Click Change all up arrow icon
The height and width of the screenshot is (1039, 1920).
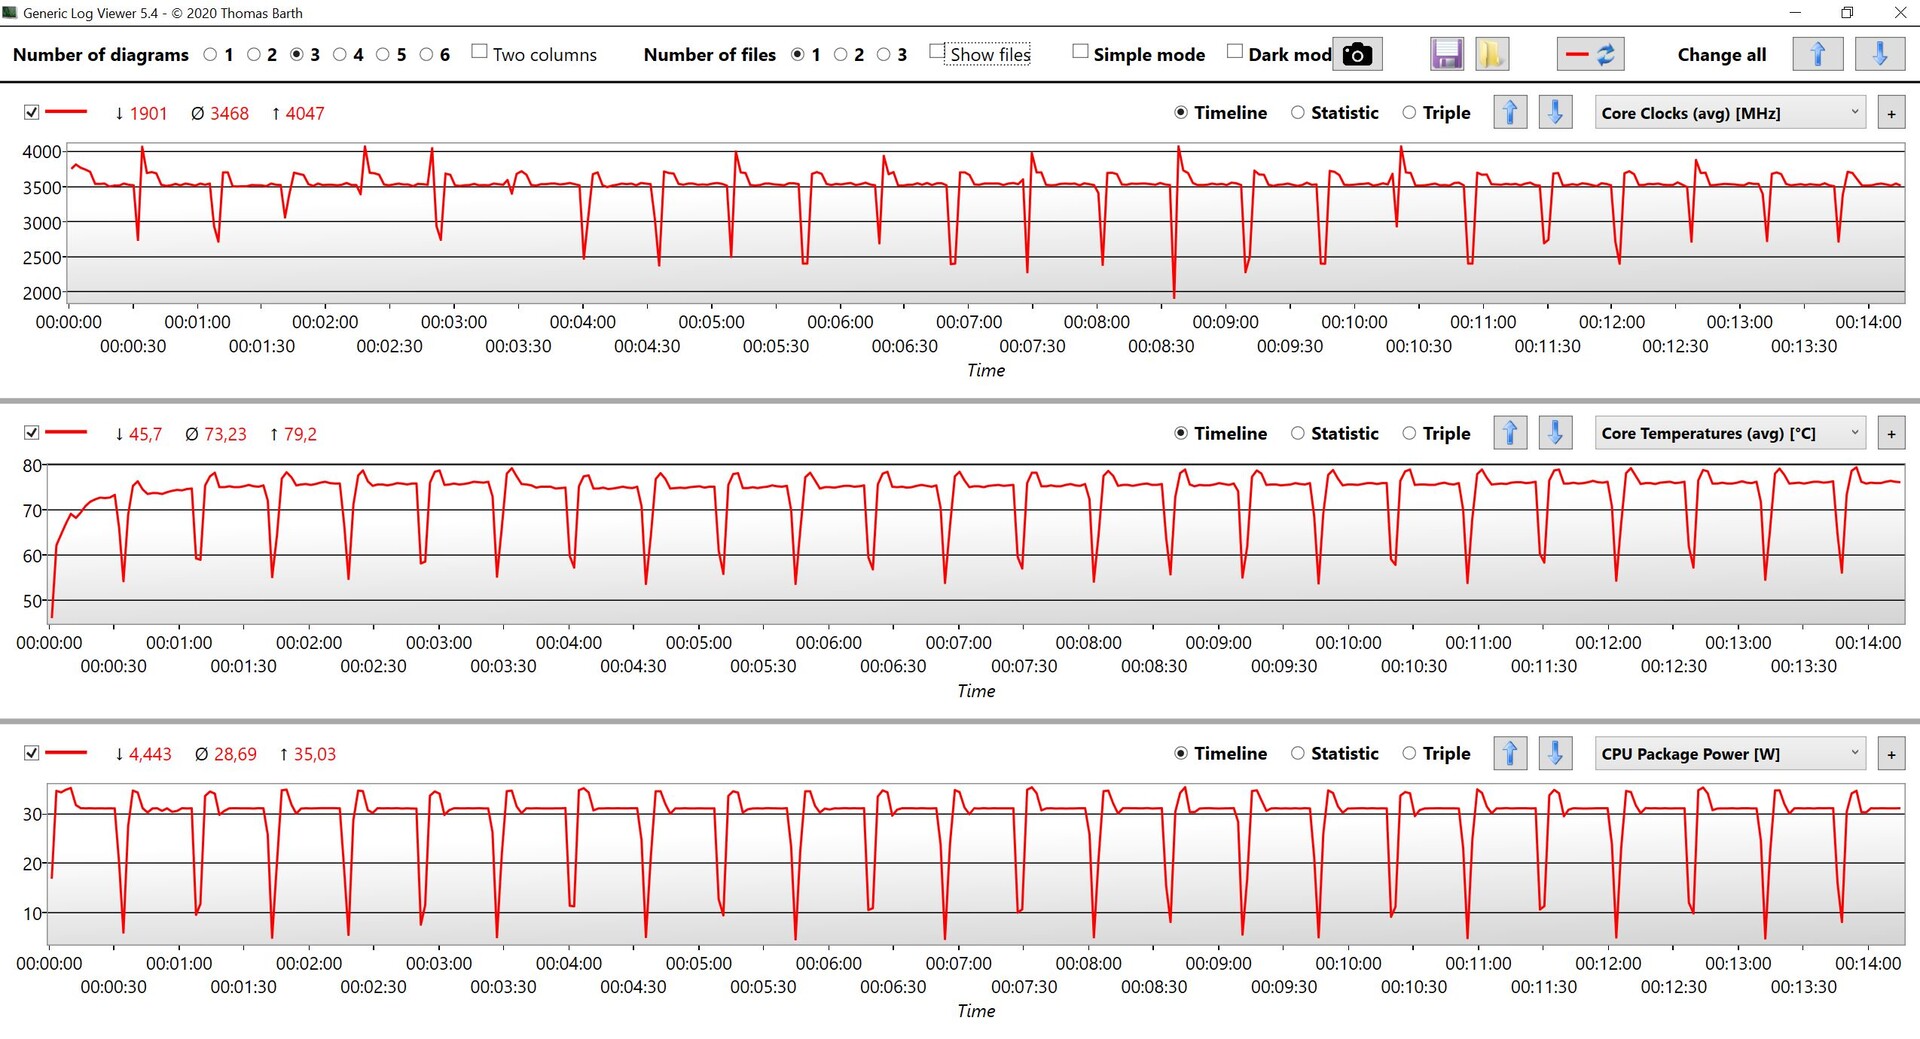tap(1818, 54)
